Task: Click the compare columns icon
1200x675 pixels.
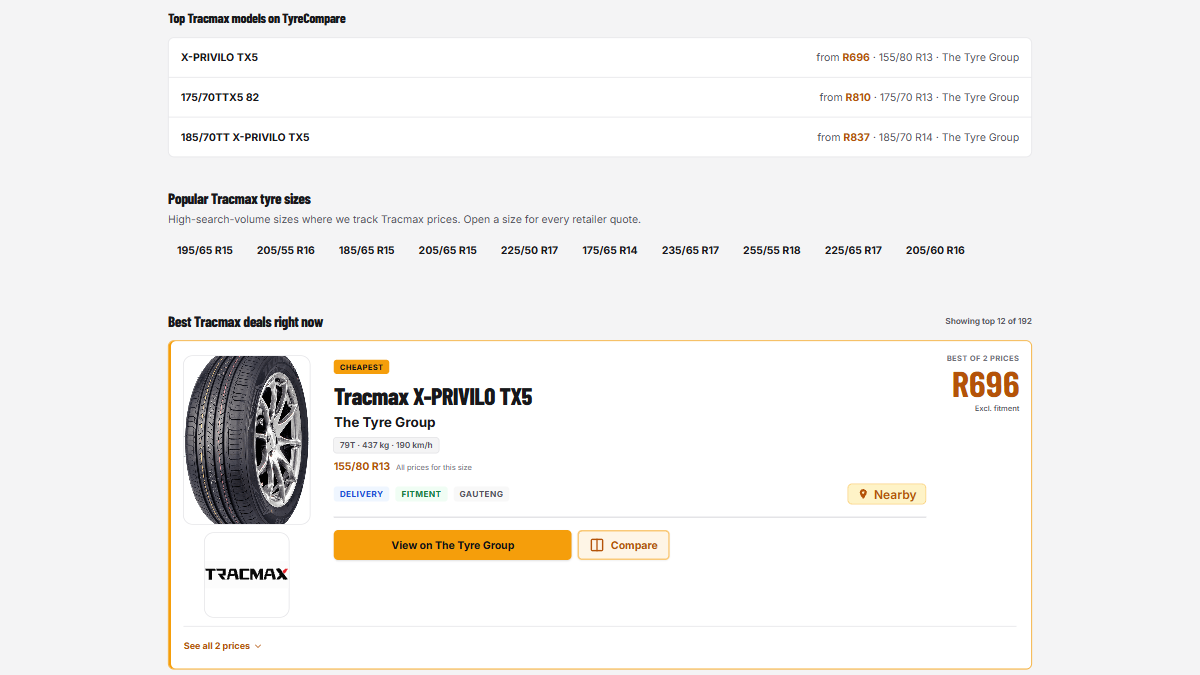Action: [597, 545]
